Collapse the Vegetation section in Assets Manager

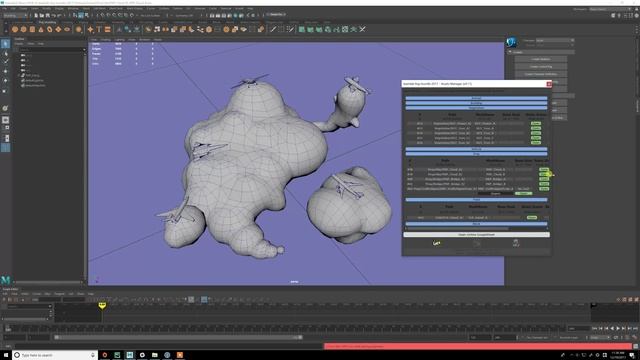tap(476, 108)
